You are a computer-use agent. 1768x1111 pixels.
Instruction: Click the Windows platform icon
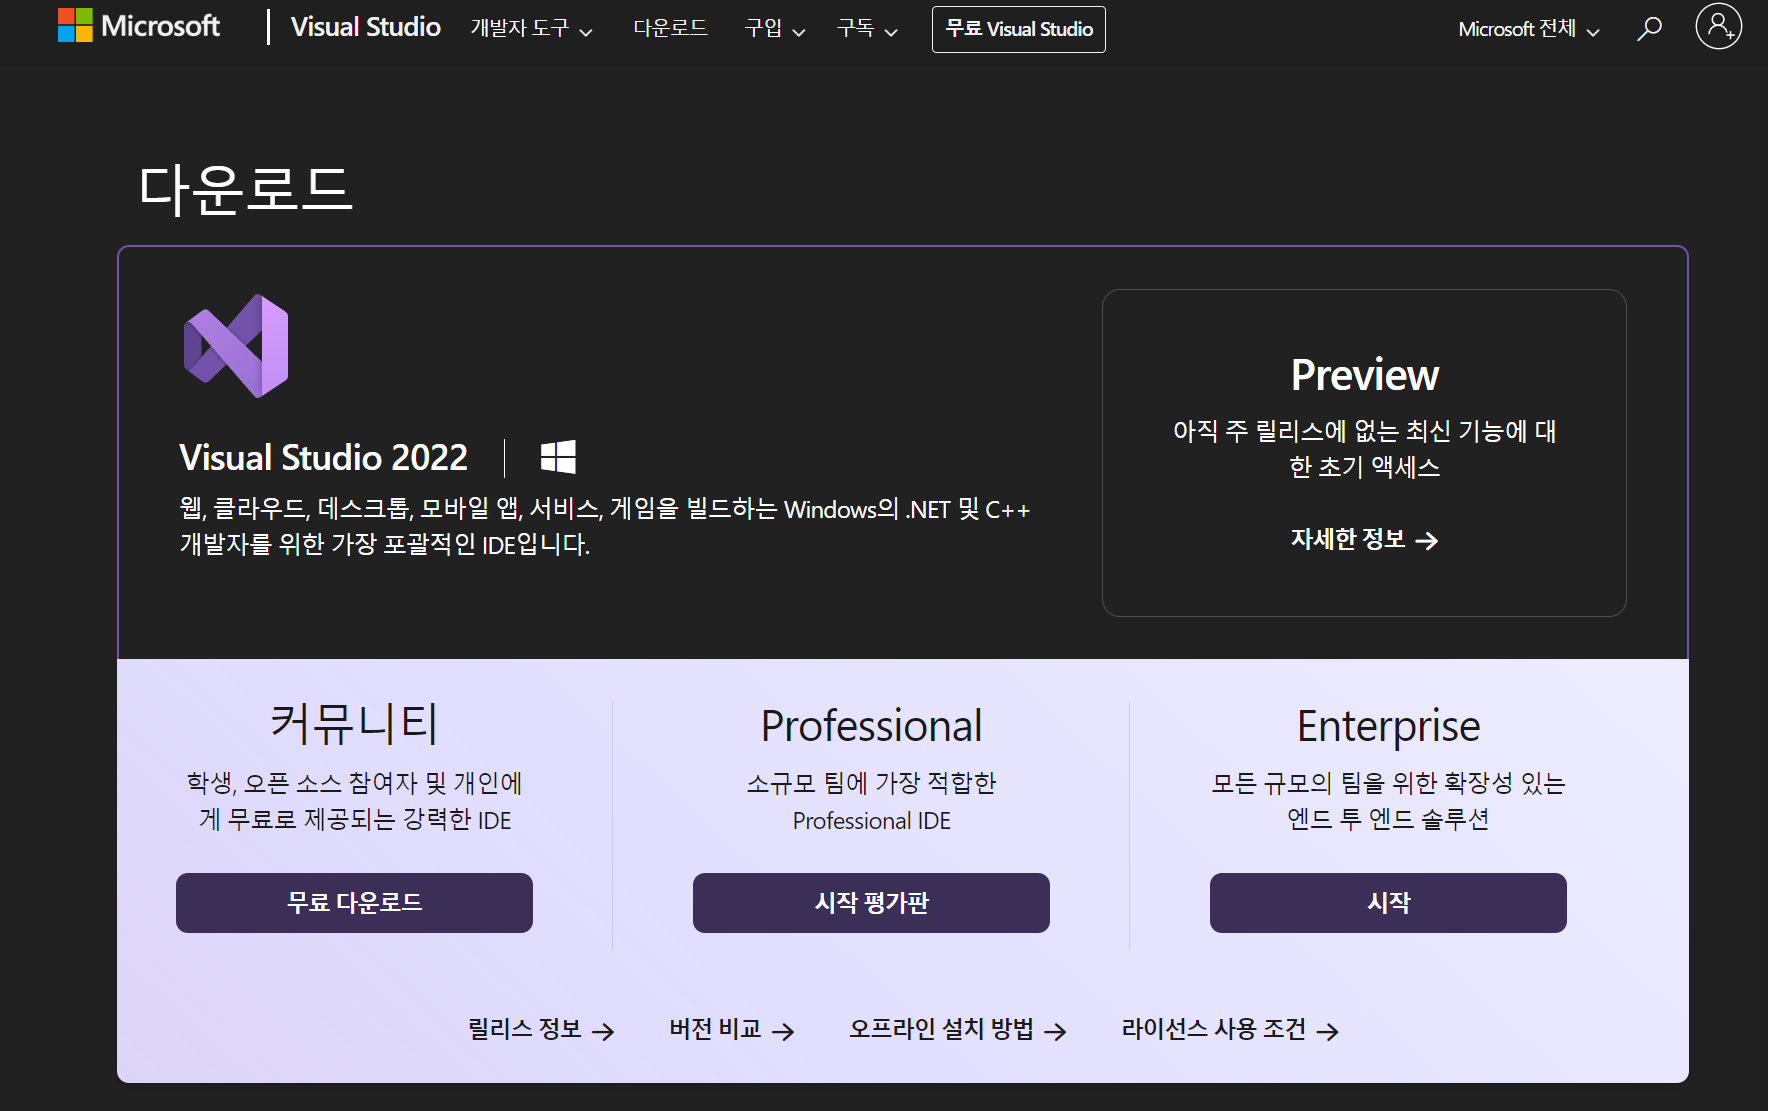pos(558,457)
